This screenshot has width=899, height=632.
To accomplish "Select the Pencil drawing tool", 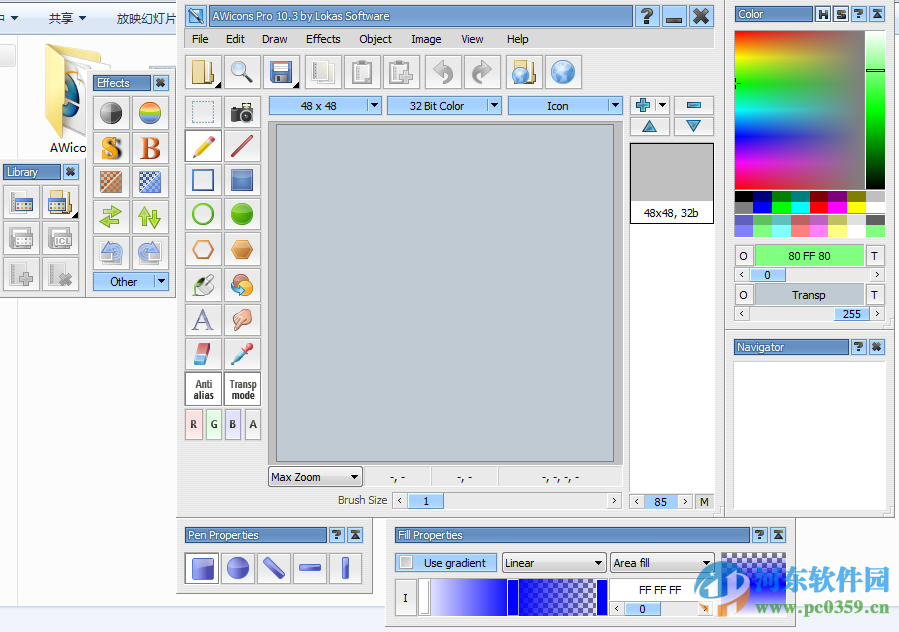I will point(203,146).
